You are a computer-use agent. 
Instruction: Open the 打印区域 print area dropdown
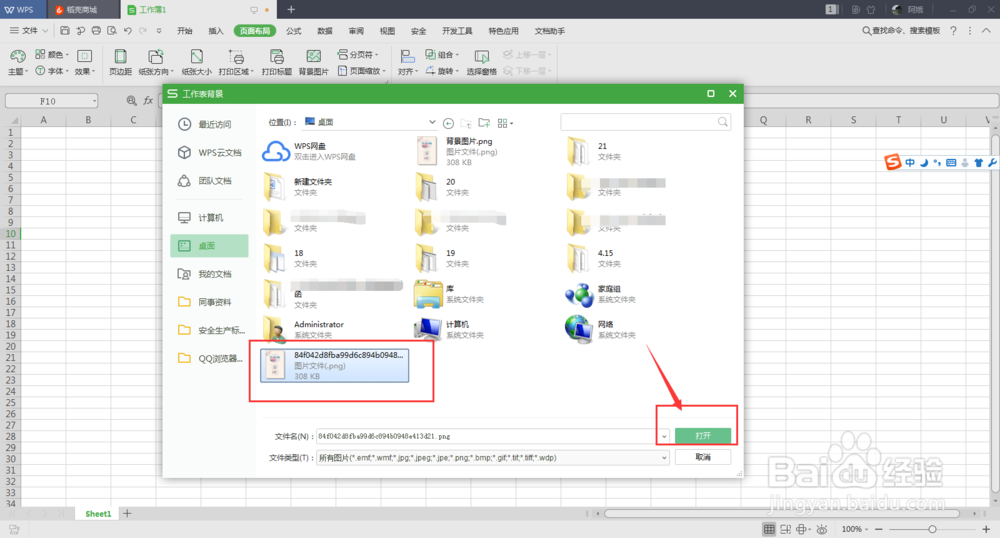click(x=236, y=62)
